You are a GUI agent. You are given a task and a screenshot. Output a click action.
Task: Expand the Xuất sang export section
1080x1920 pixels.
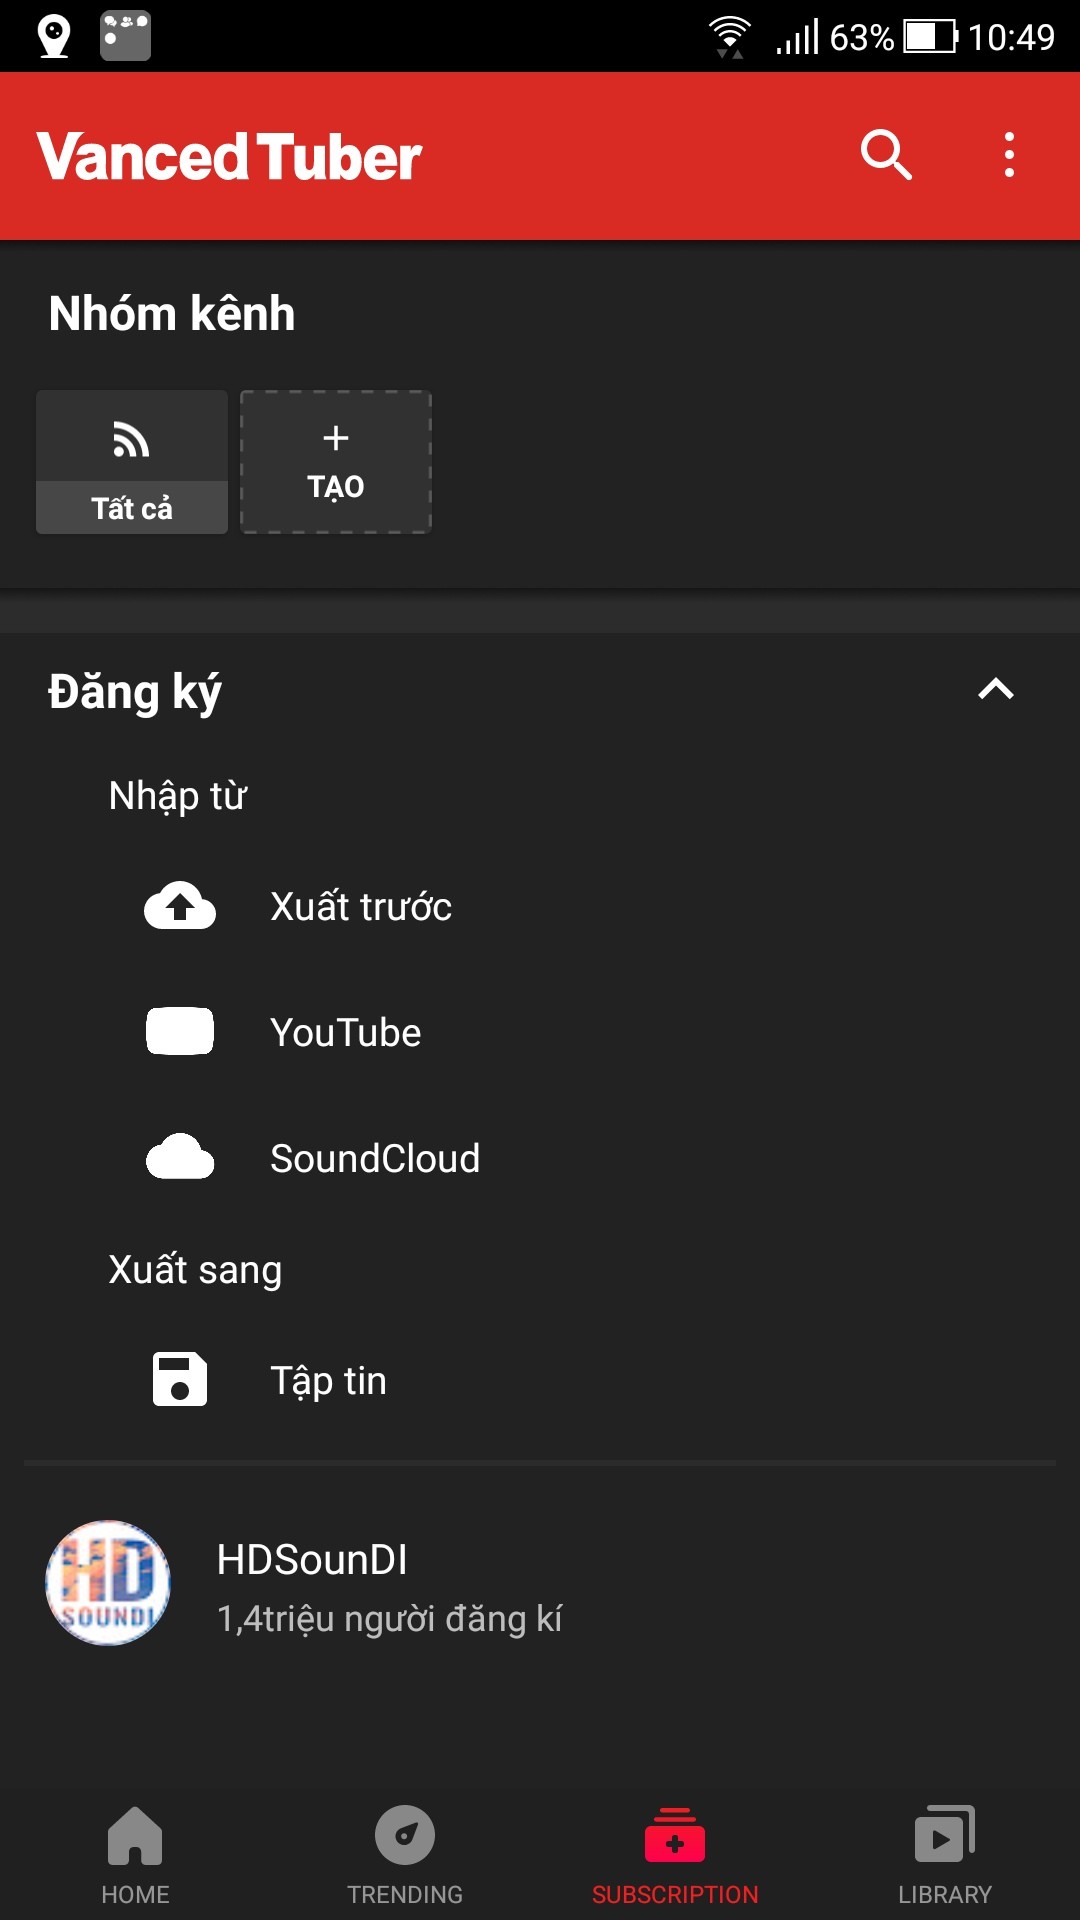pyautogui.click(x=196, y=1269)
